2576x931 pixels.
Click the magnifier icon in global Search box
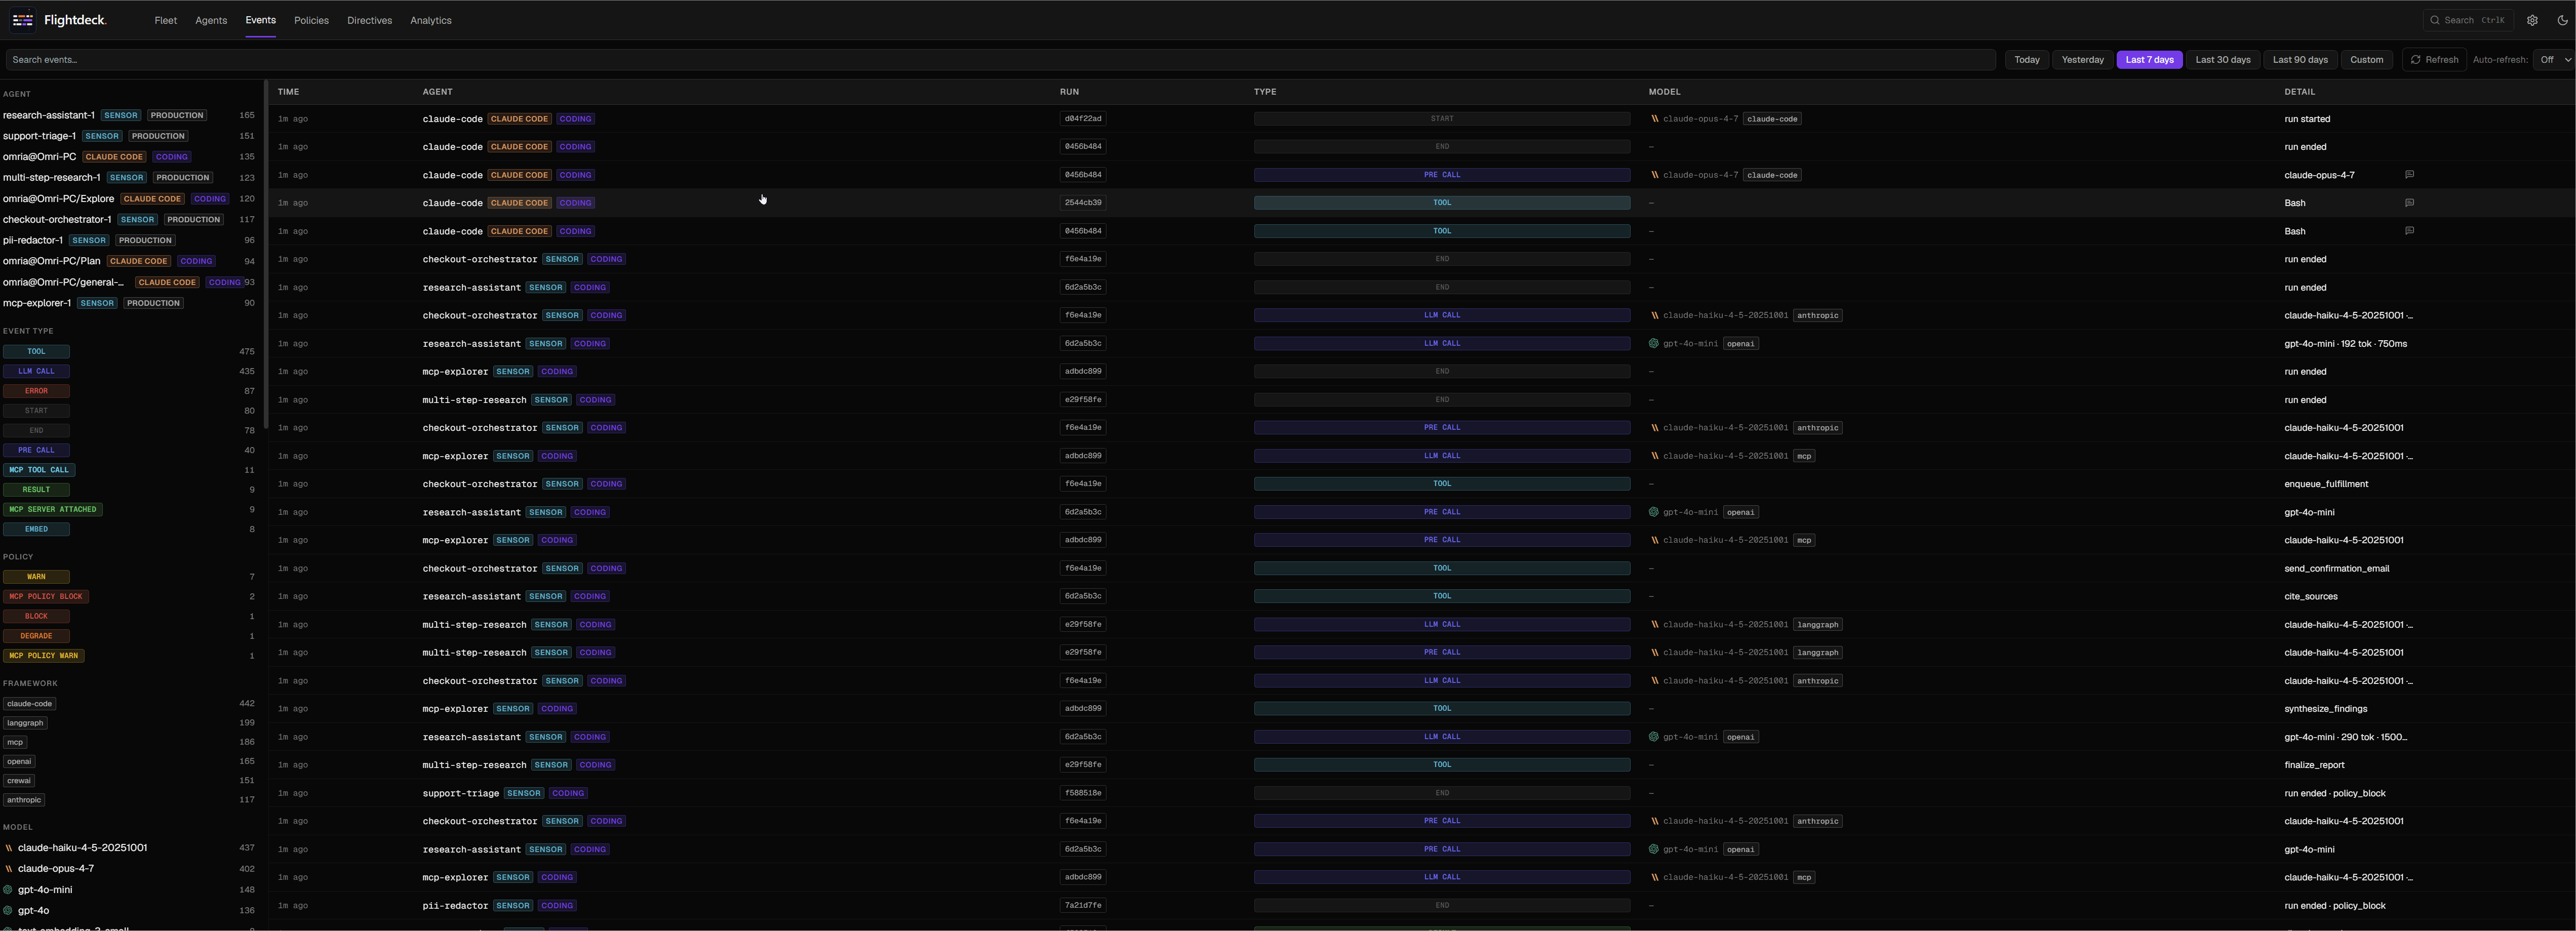point(2435,20)
